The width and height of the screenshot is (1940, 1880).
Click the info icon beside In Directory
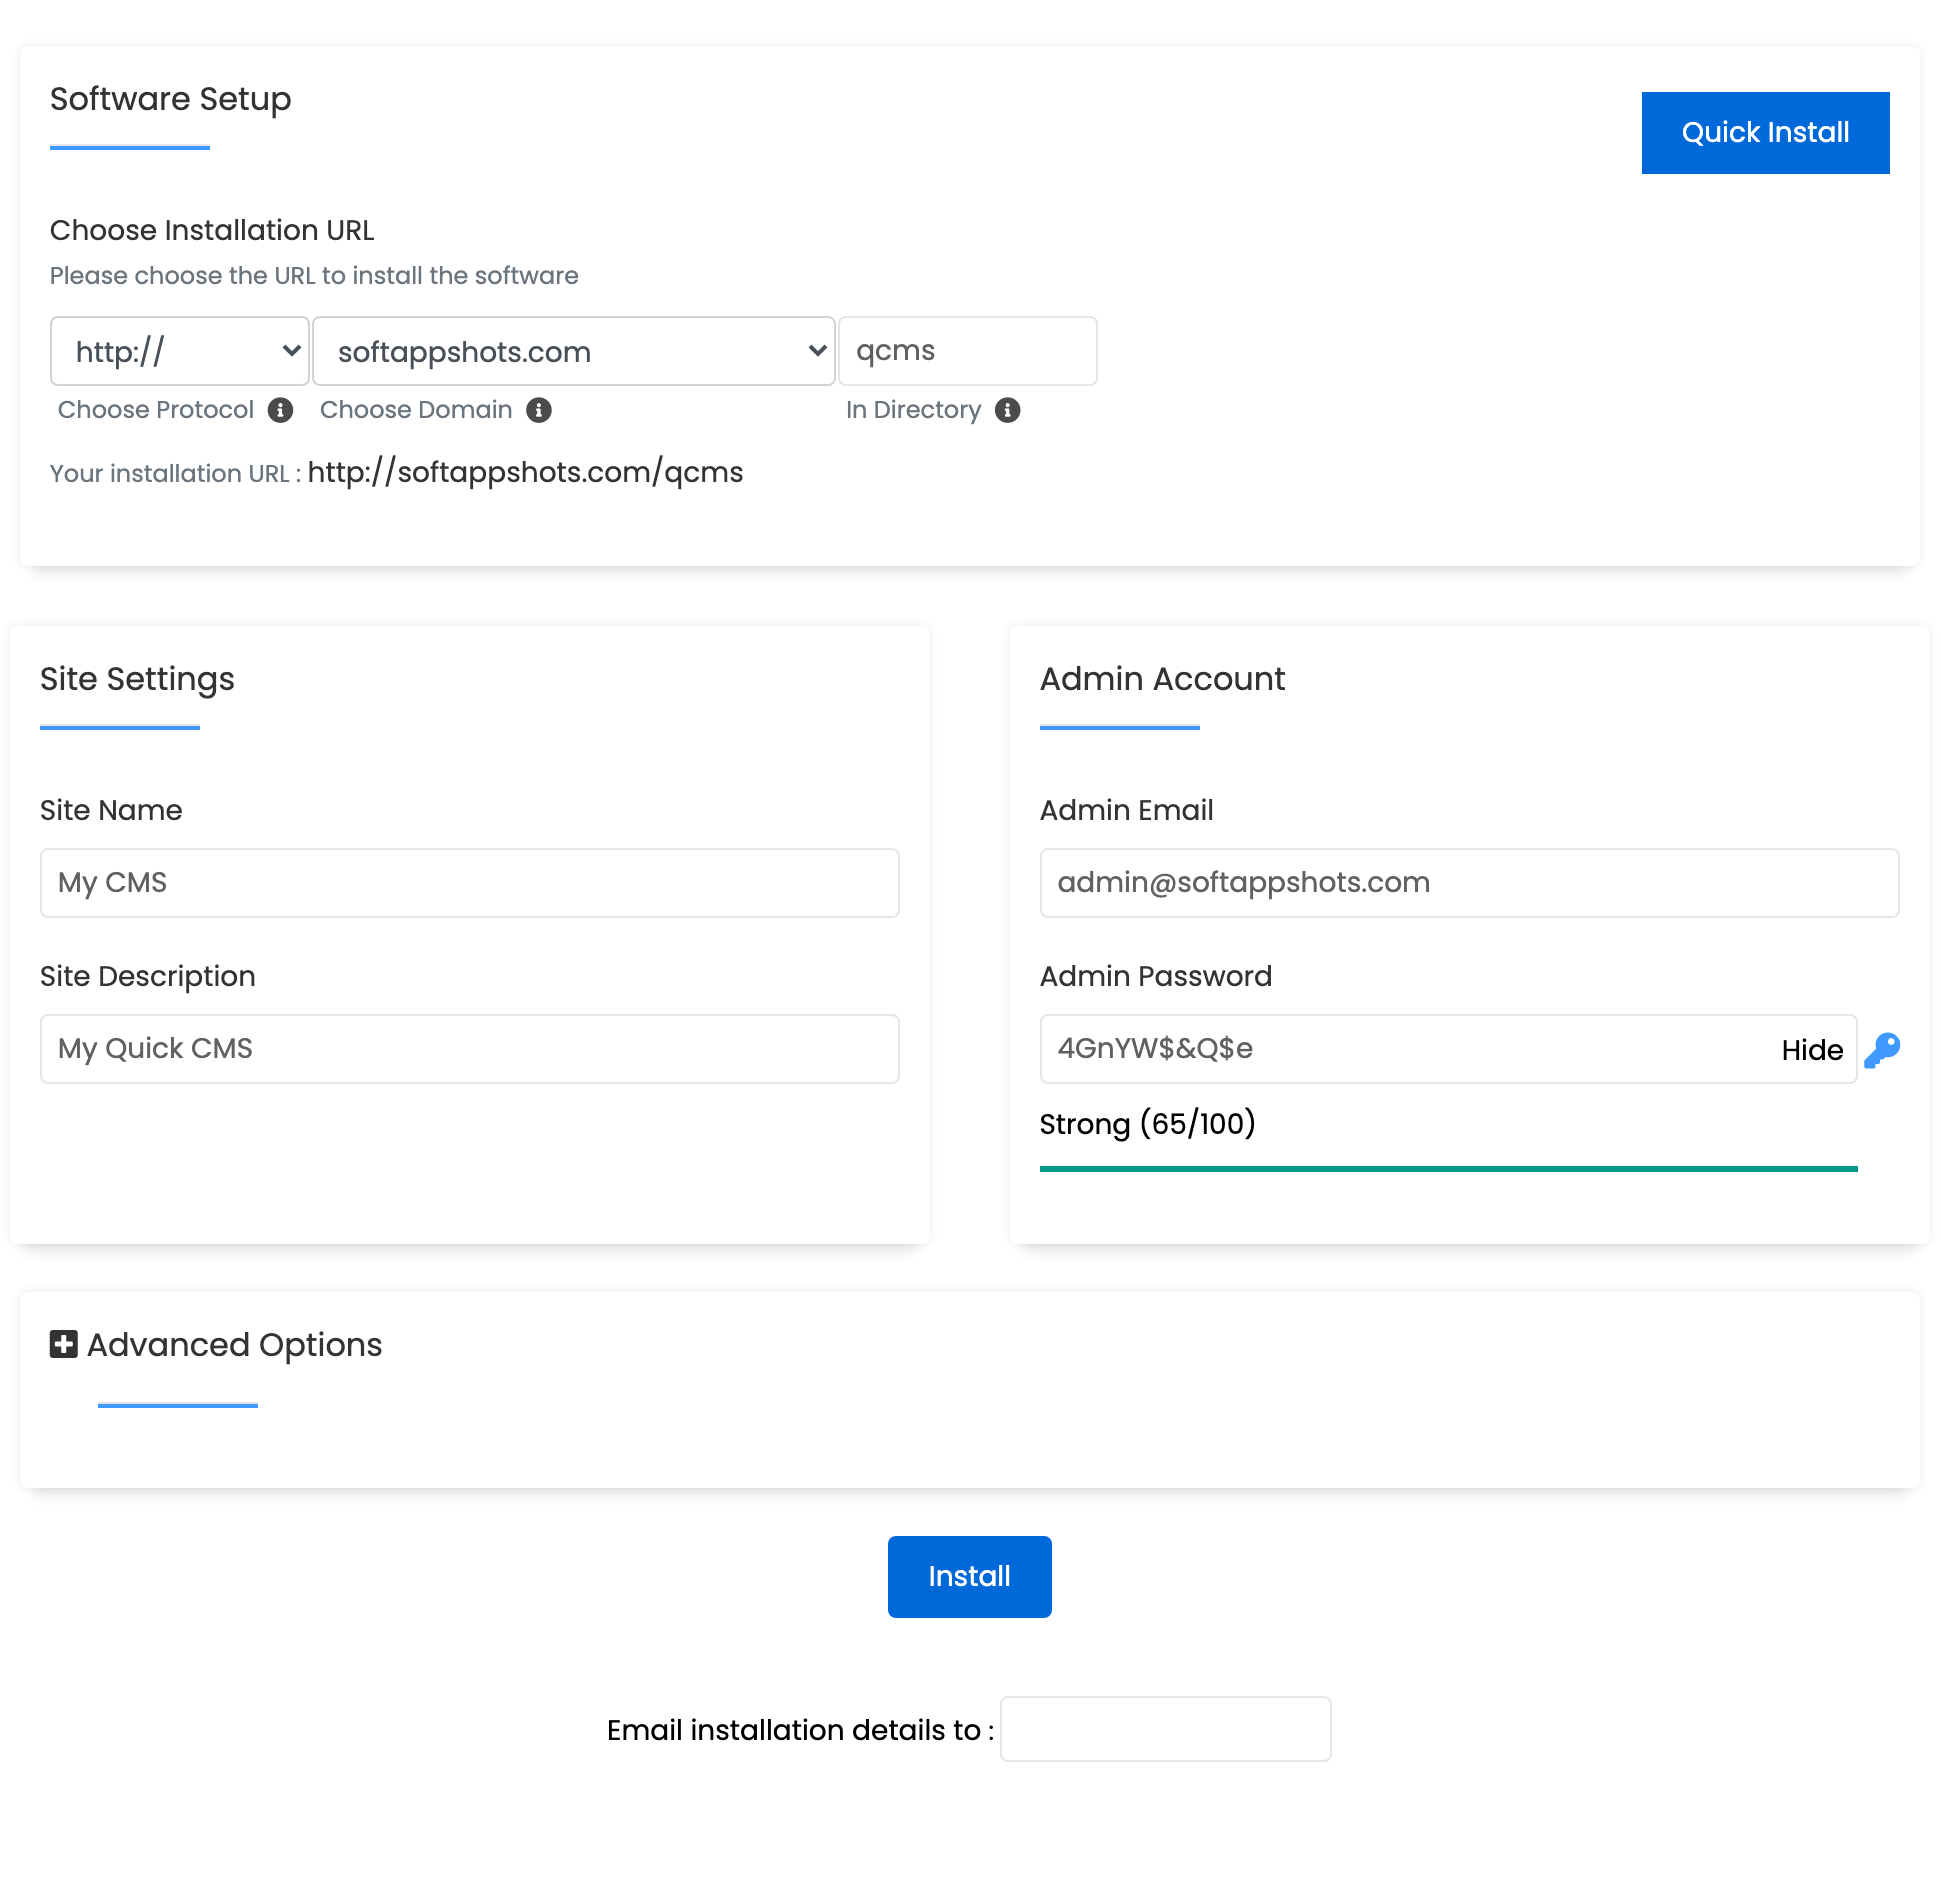pyautogui.click(x=1007, y=410)
